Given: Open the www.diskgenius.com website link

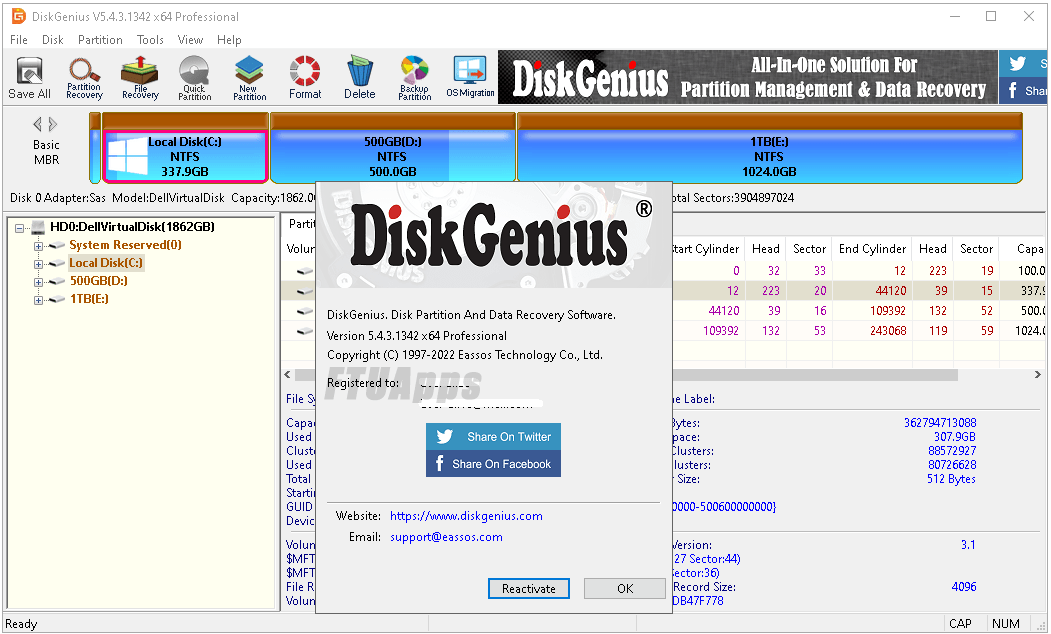Looking at the screenshot, I should click(466, 516).
